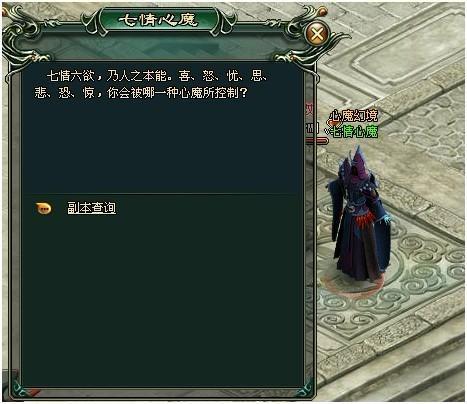Click the NPC dialogue text about 七情六欲
Viewport: 467px width, 404px height.
coord(152,85)
